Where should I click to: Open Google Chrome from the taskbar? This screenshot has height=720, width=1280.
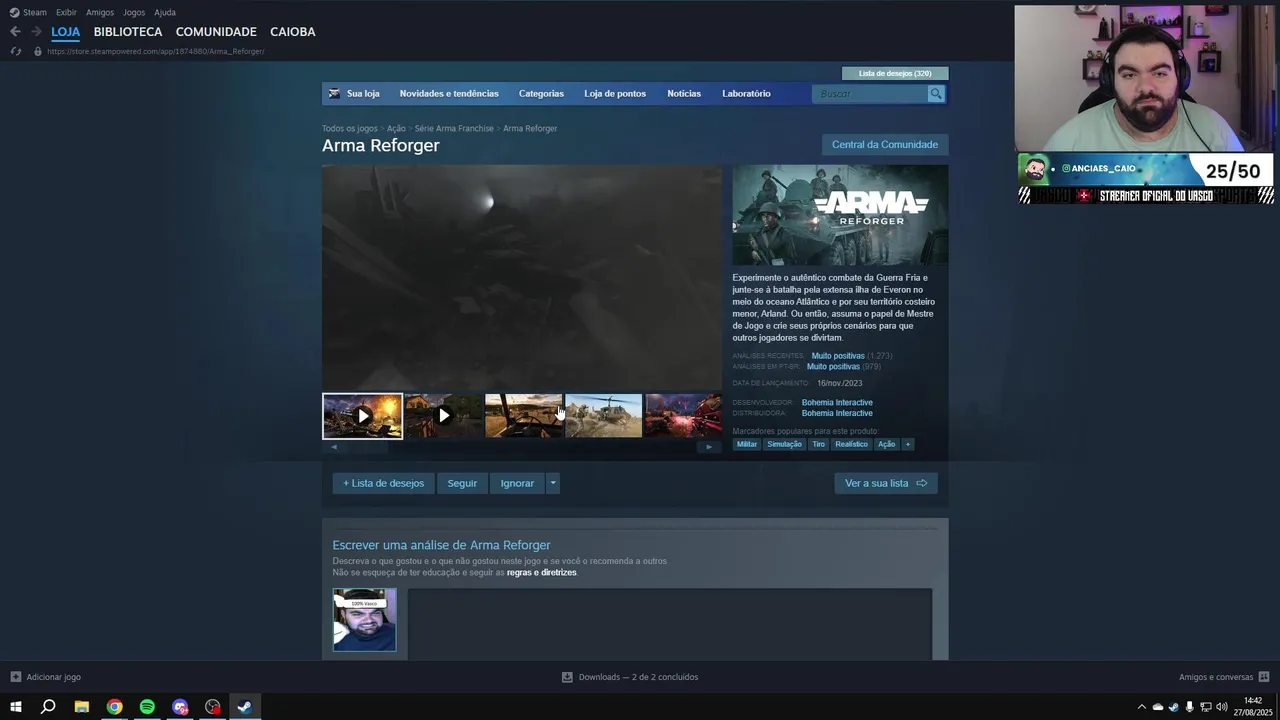click(x=114, y=707)
